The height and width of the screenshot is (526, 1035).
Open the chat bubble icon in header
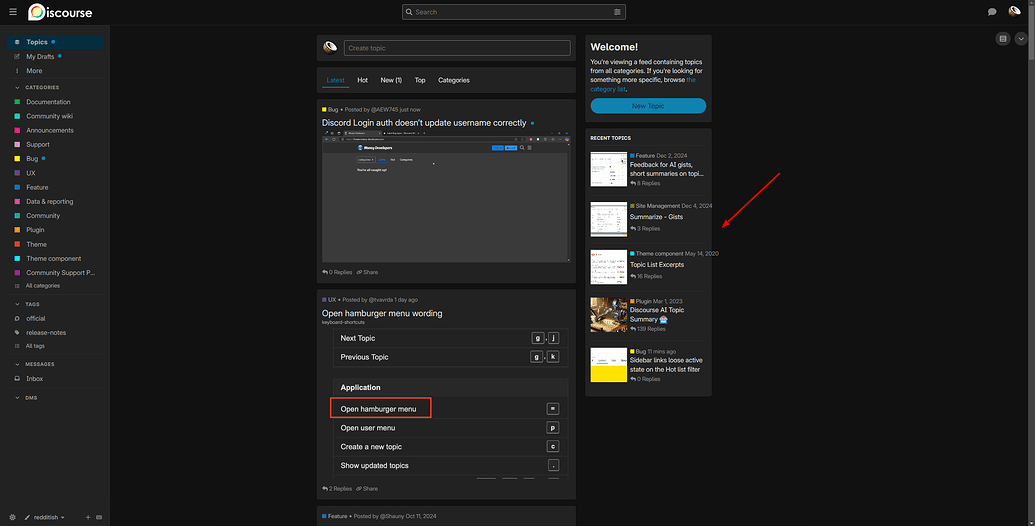point(992,12)
